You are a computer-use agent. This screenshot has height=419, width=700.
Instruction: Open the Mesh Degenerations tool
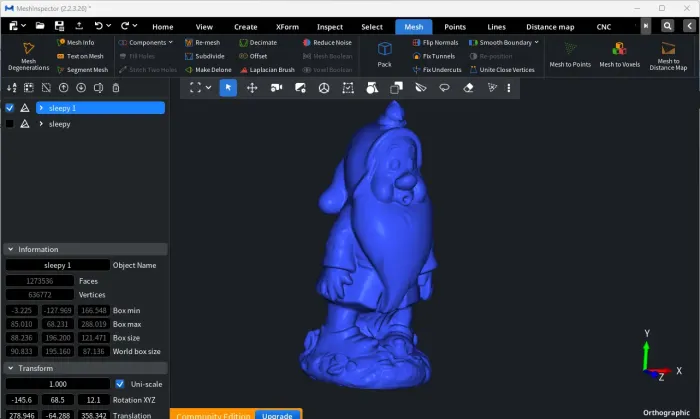28,56
